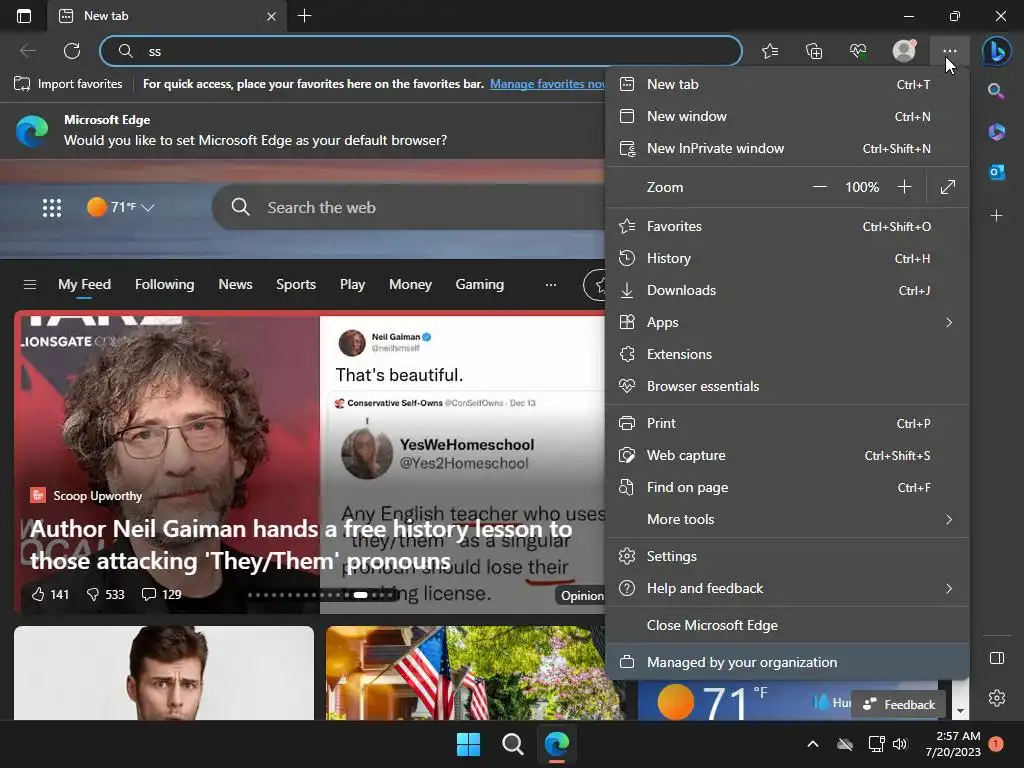Open Extensions from the menu
1024x768 pixels.
tap(787, 355)
